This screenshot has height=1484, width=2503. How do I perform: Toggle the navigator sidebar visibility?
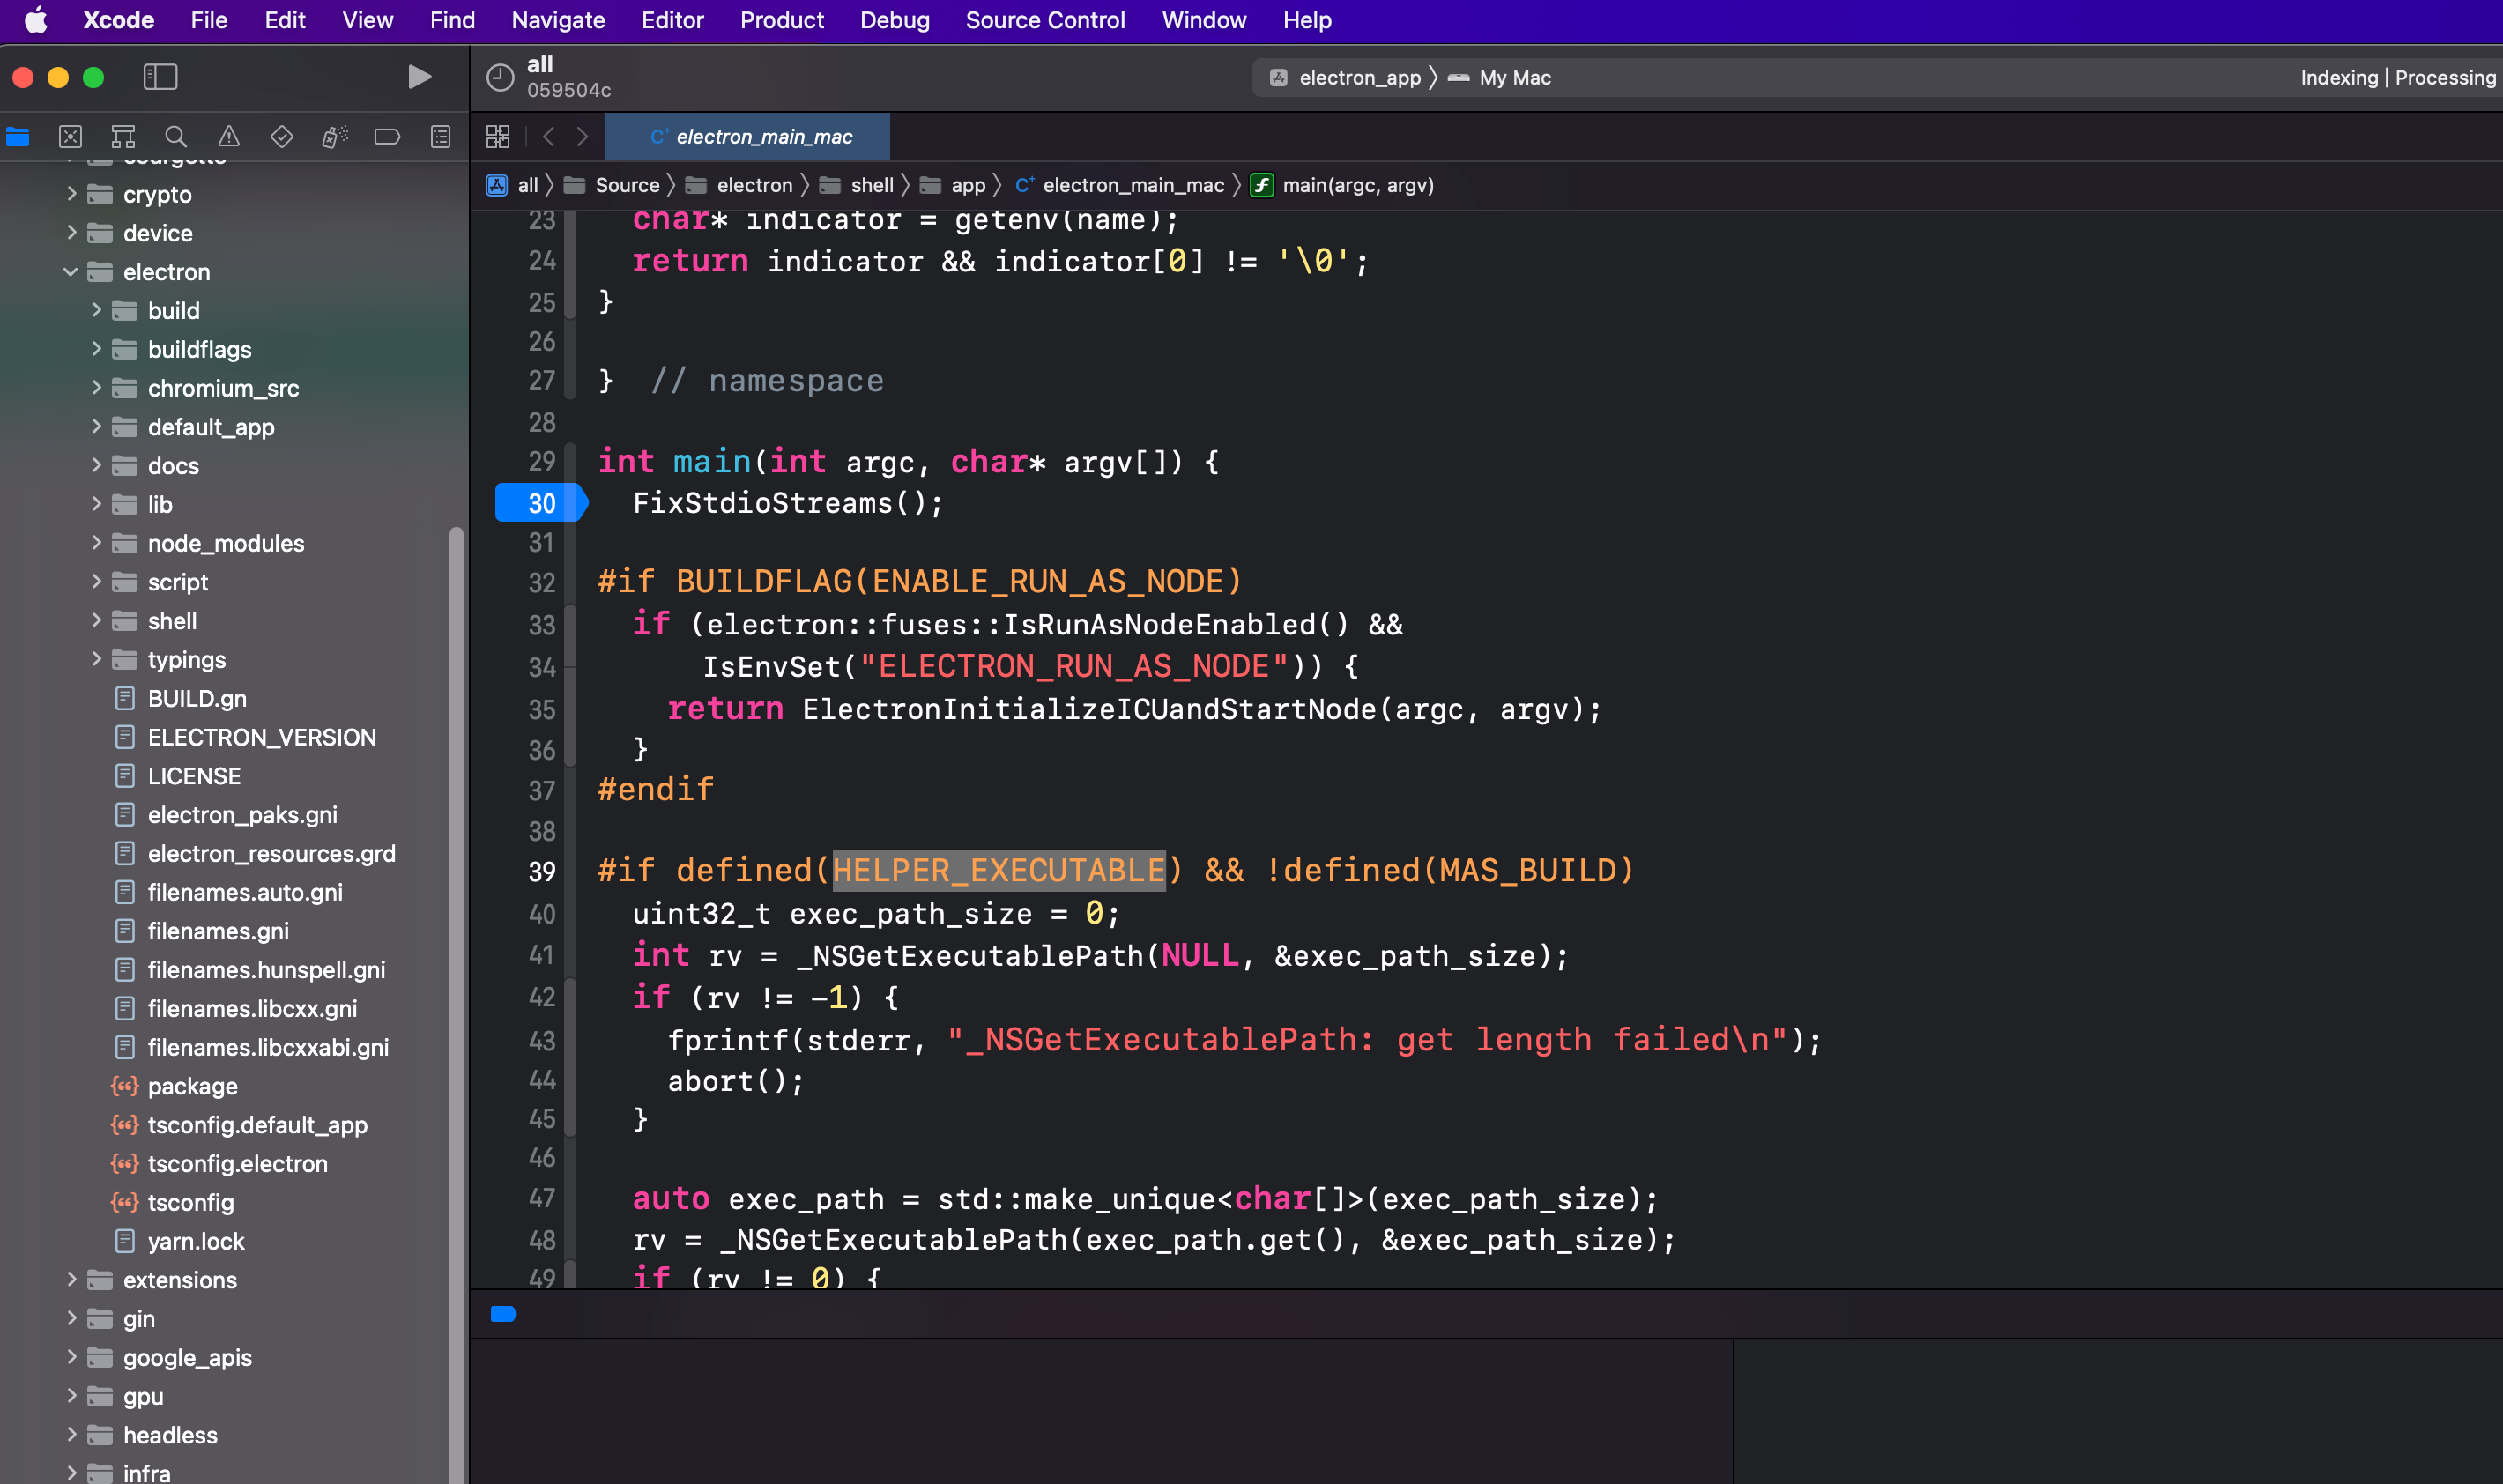160,77
